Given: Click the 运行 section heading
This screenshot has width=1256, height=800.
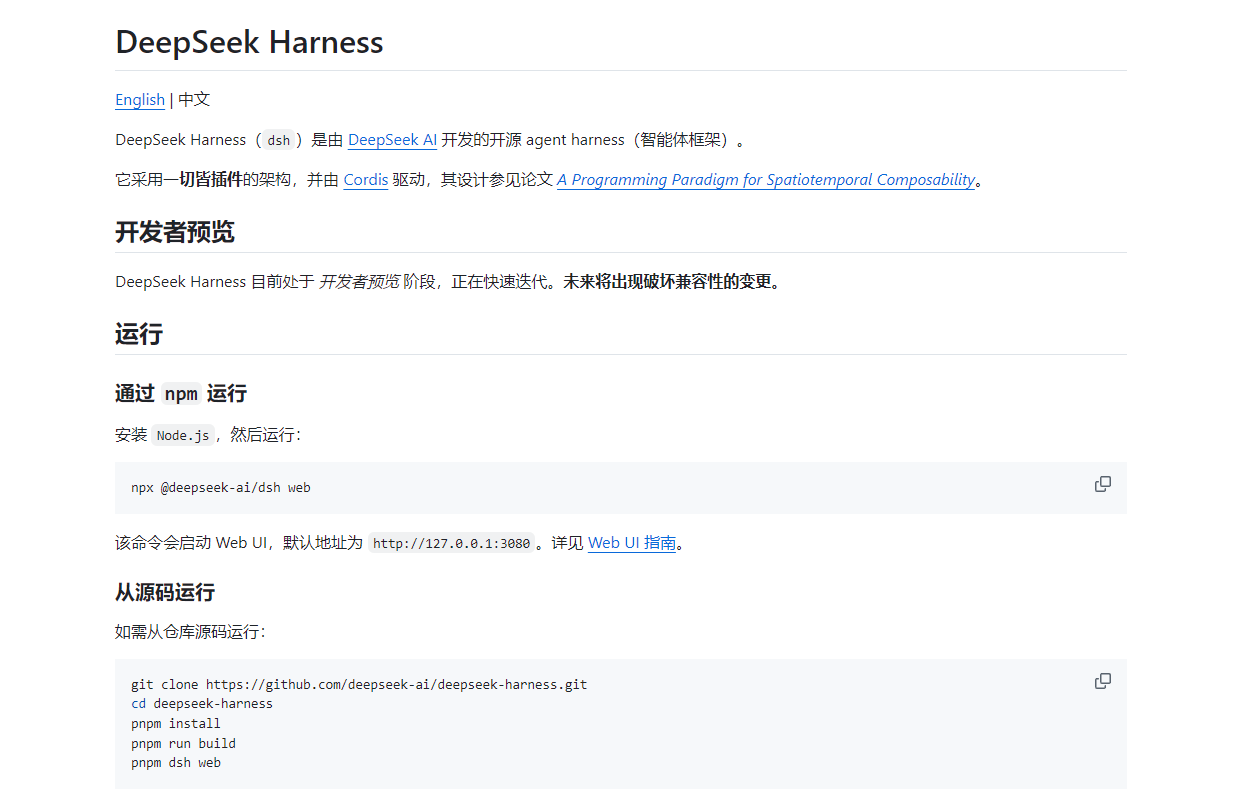Looking at the screenshot, I should (139, 334).
